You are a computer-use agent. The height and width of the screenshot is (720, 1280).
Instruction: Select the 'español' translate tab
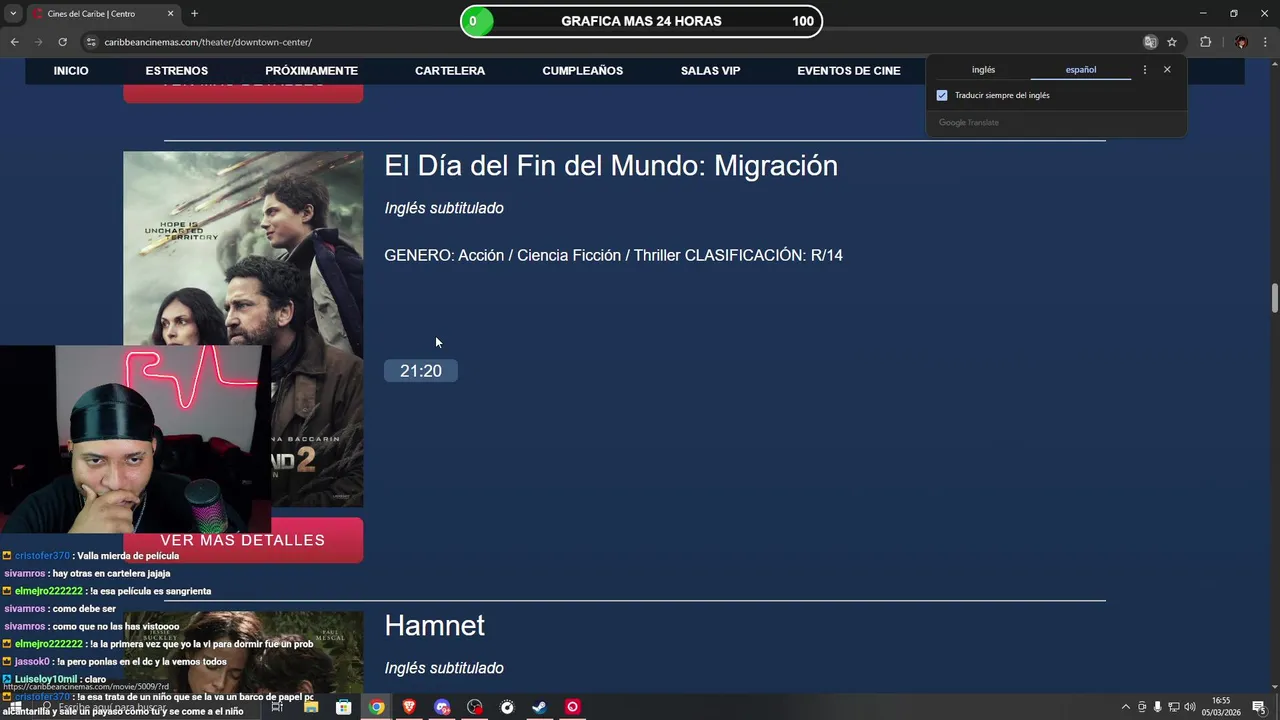click(1081, 70)
